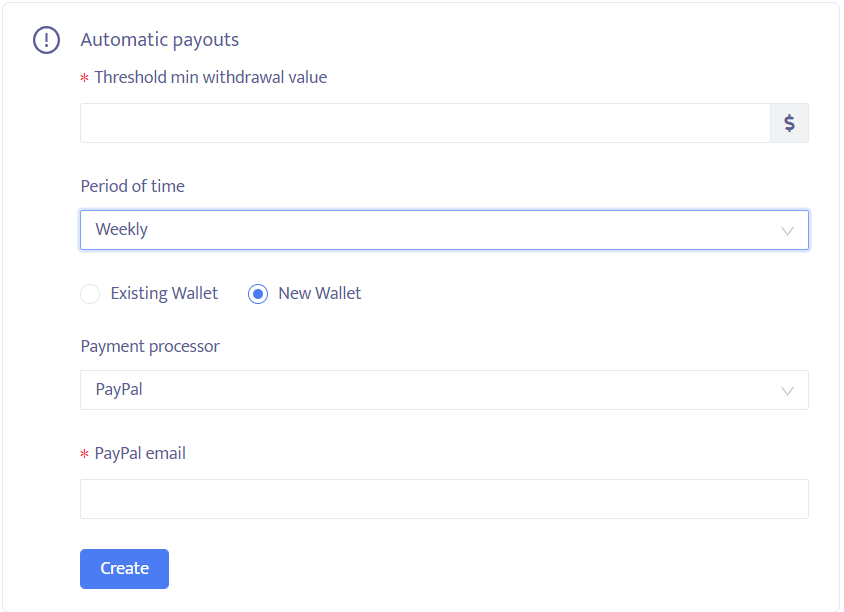844x612 pixels.
Task: Click the exclamation alert icon
Action: (x=47, y=40)
